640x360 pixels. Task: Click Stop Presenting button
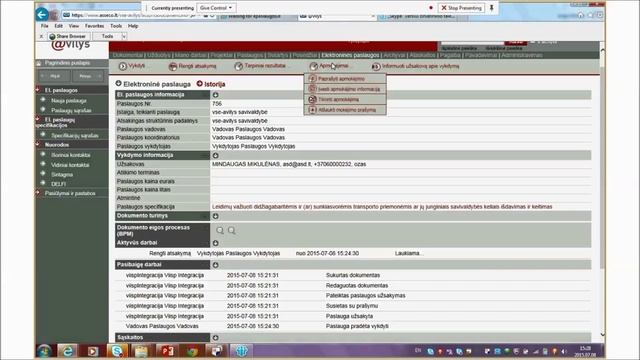[461, 8]
